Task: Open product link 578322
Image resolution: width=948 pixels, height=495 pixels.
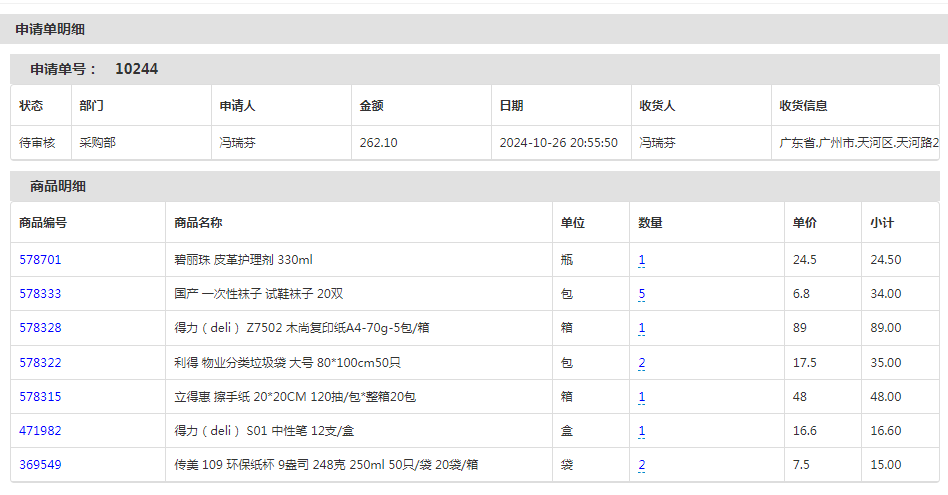Action: [x=40, y=363]
